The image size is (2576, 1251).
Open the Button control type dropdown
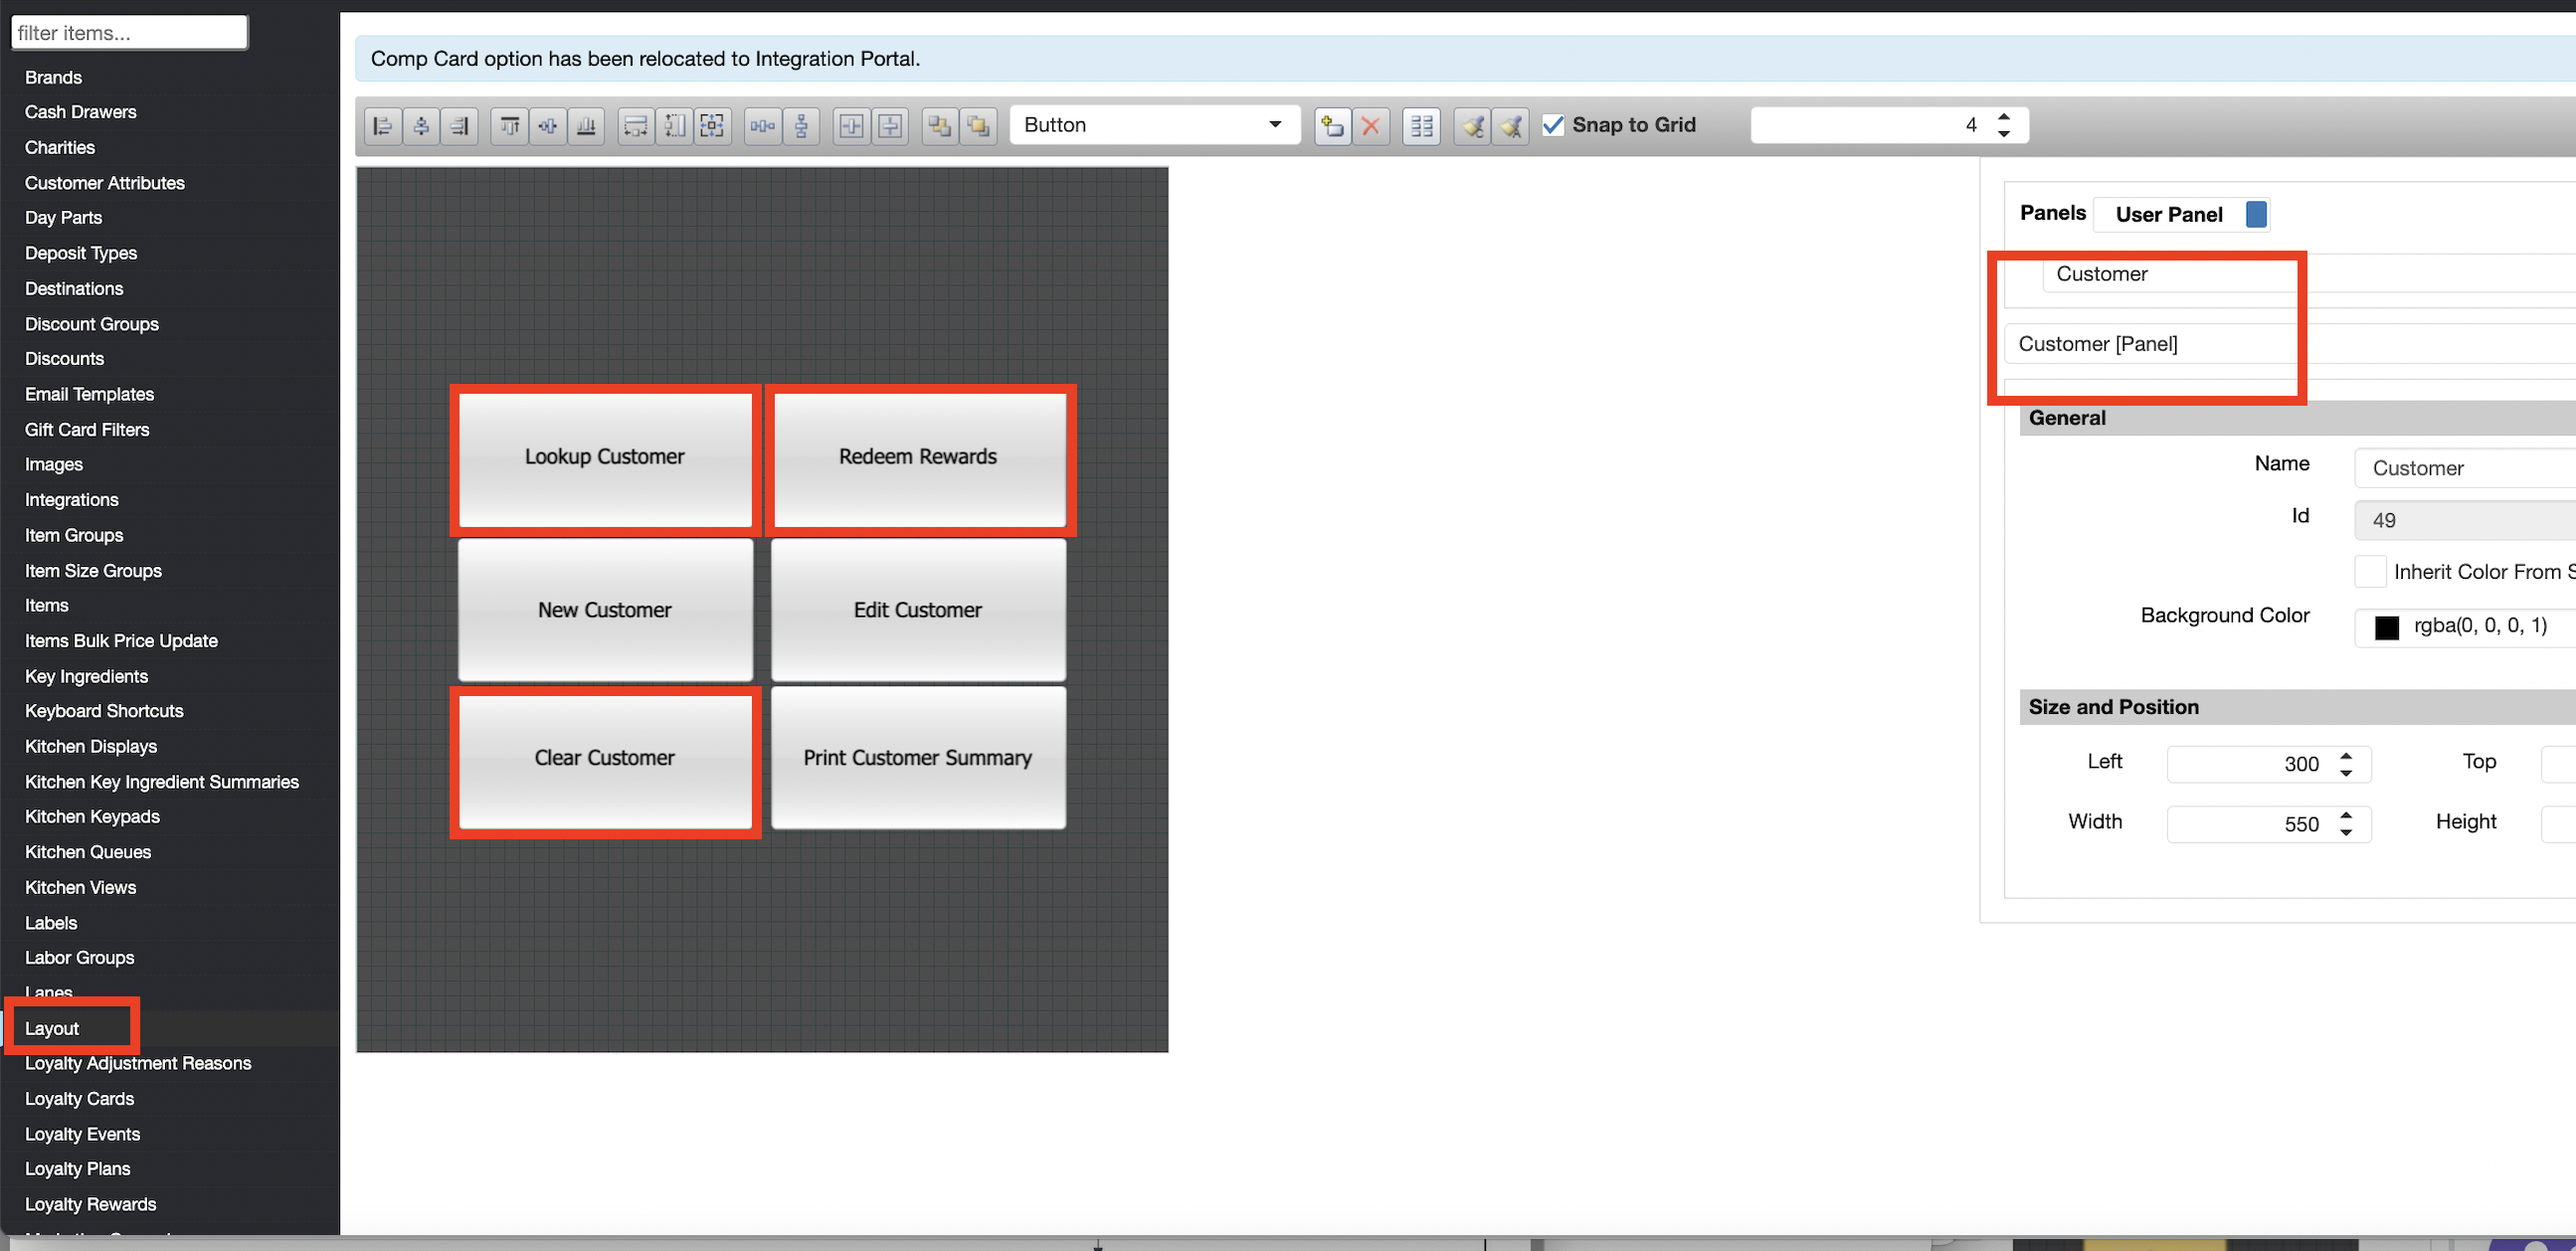tap(1154, 125)
